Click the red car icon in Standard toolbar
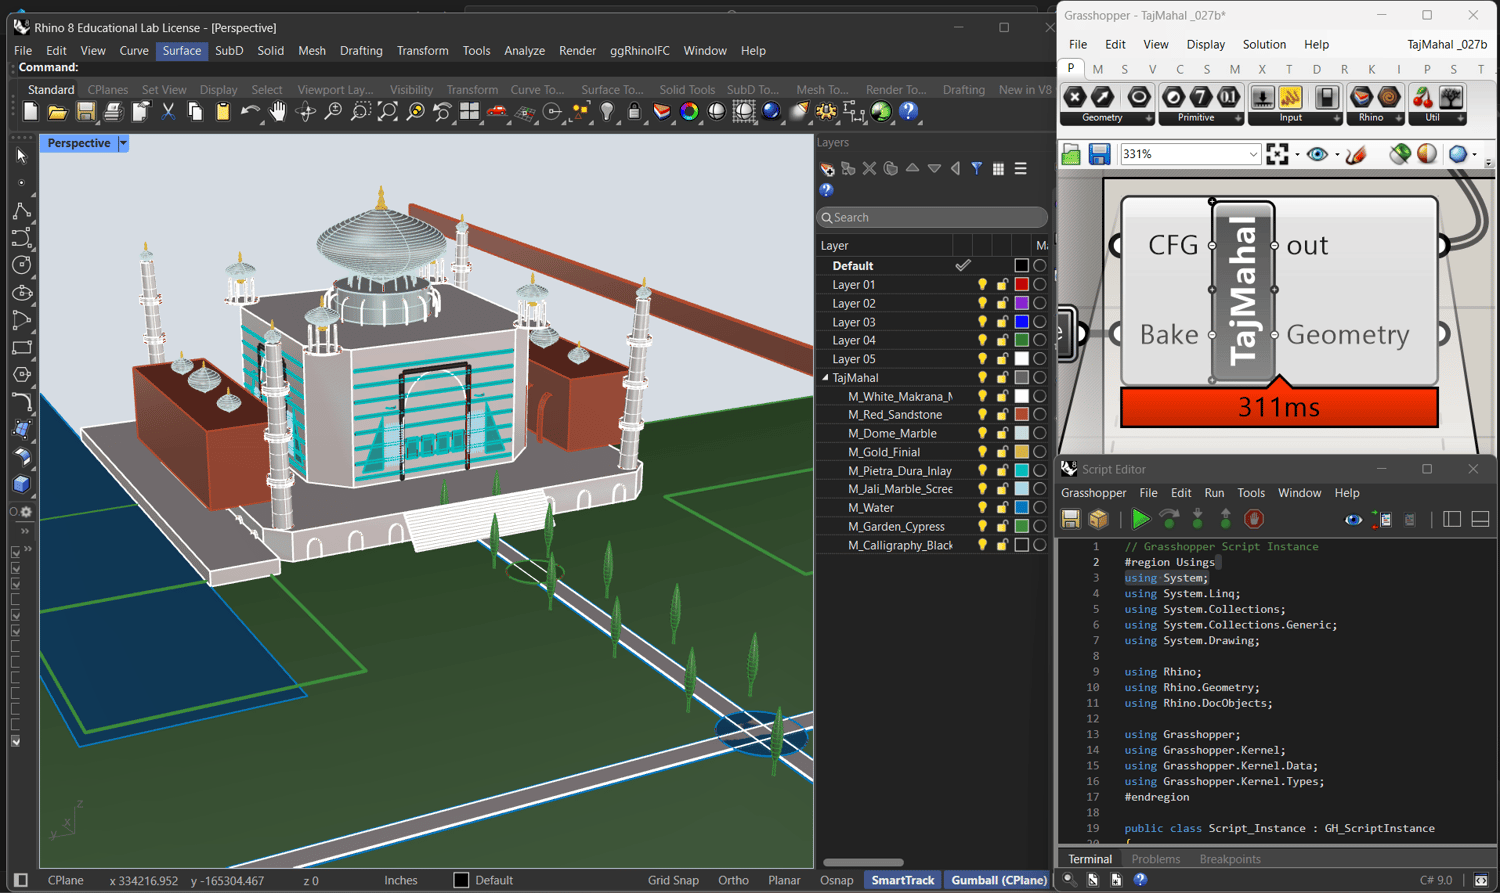This screenshot has width=1500, height=893. (x=497, y=112)
